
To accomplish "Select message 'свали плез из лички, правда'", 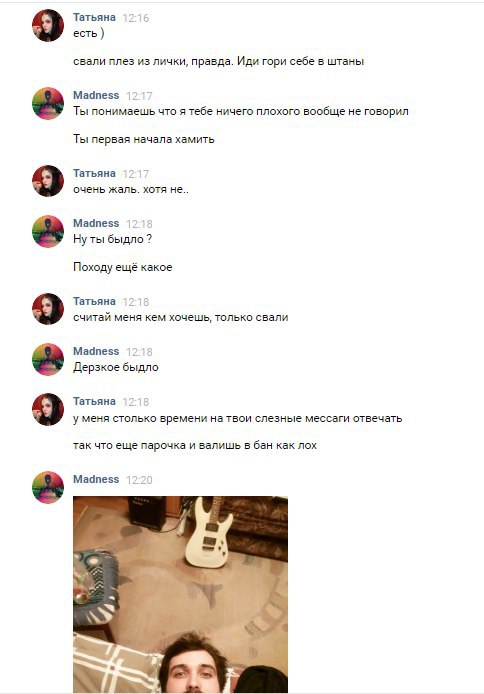I will coord(219,61).
